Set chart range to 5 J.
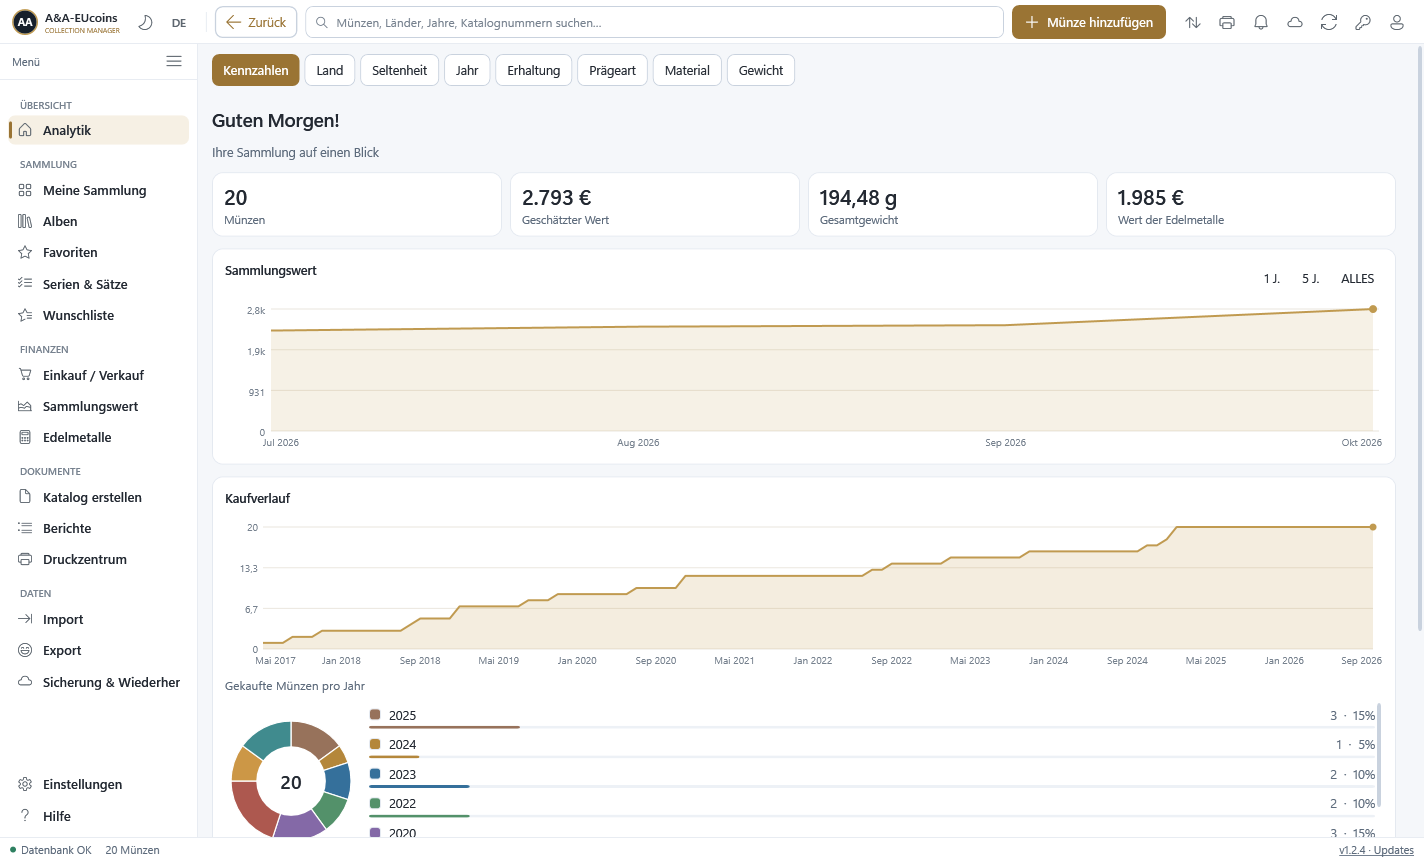Screen dimensions: 1424x861 point(1310,278)
